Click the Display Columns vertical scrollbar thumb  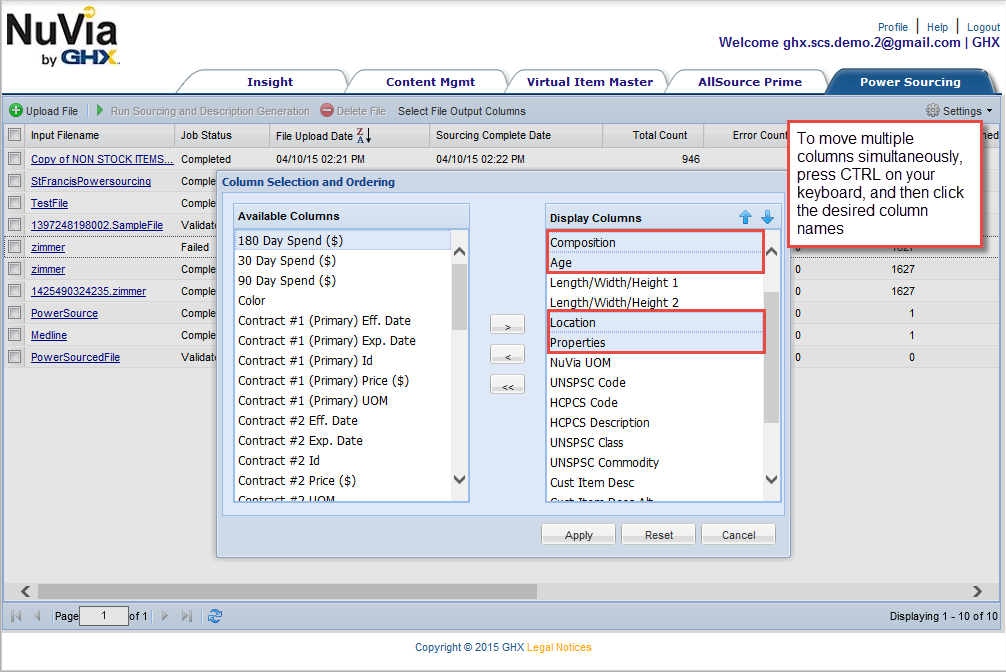771,357
